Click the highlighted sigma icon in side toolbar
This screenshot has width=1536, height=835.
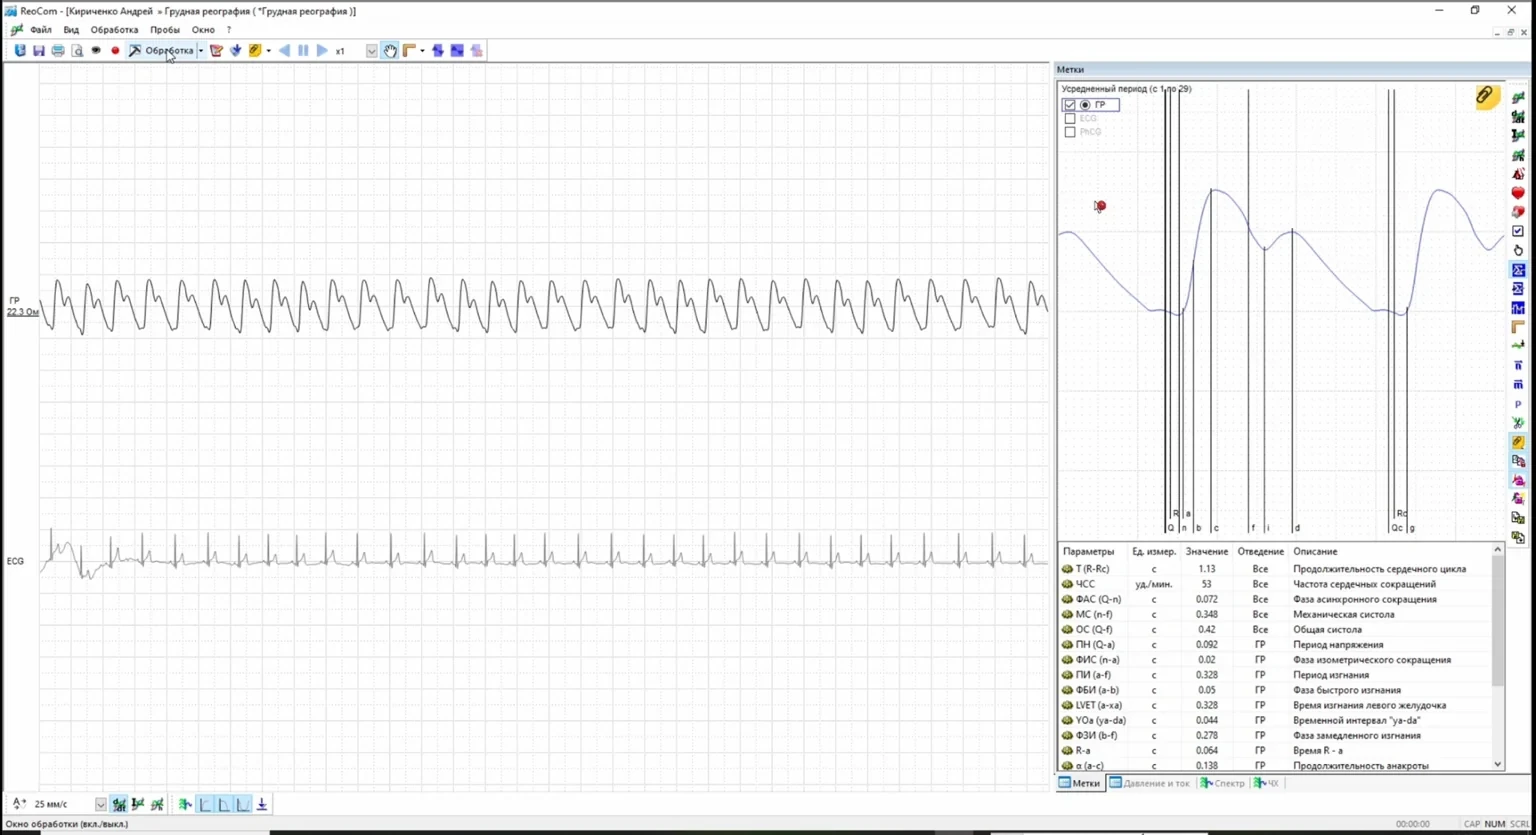[1518, 270]
